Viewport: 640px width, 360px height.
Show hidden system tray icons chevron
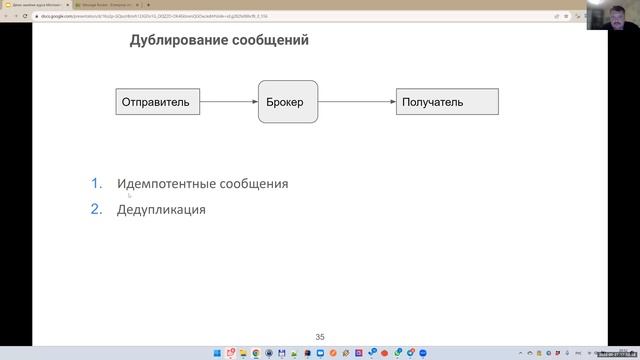pyautogui.click(x=520, y=353)
